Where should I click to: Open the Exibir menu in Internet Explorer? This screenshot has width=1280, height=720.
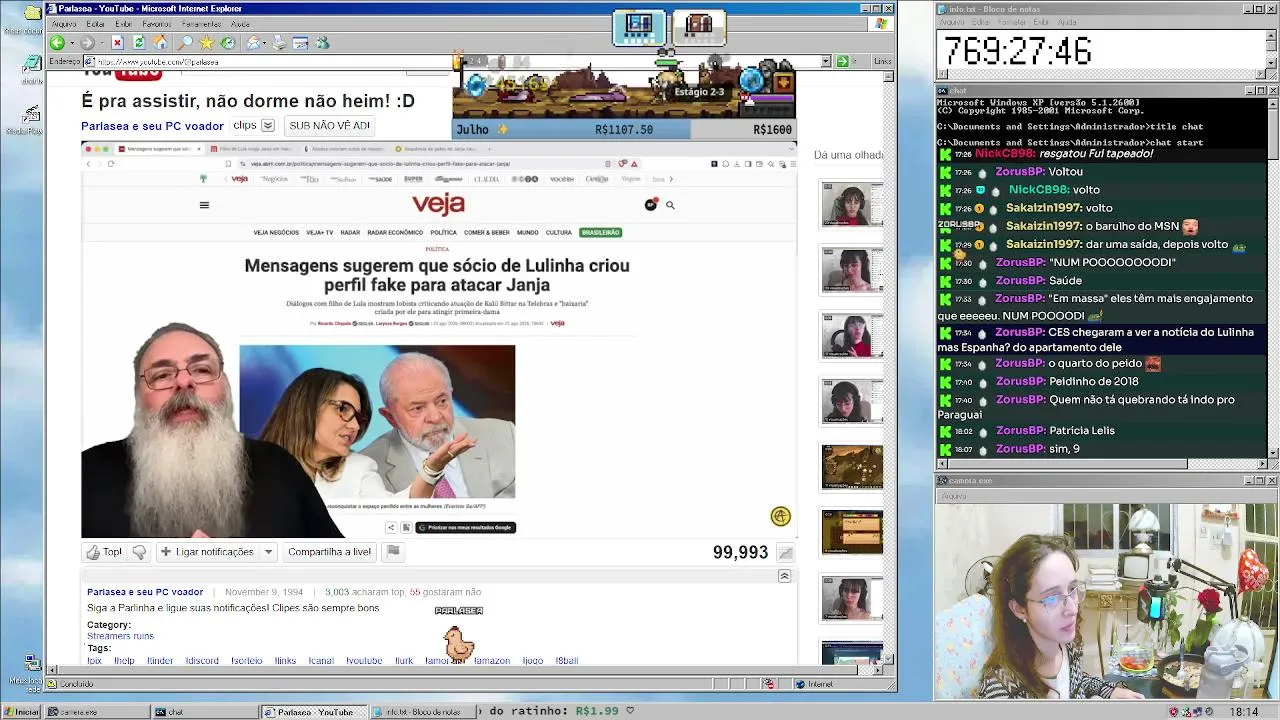(123, 24)
